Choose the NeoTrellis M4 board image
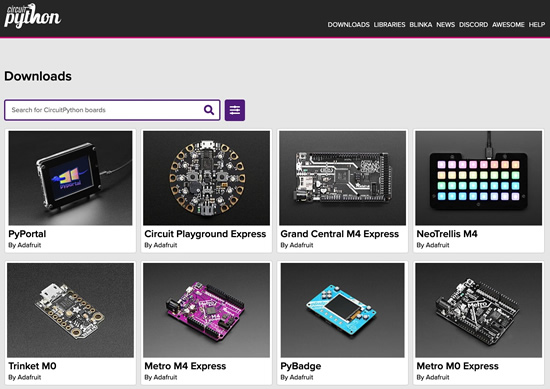Image resolution: width=550 pixels, height=389 pixels. (x=478, y=178)
